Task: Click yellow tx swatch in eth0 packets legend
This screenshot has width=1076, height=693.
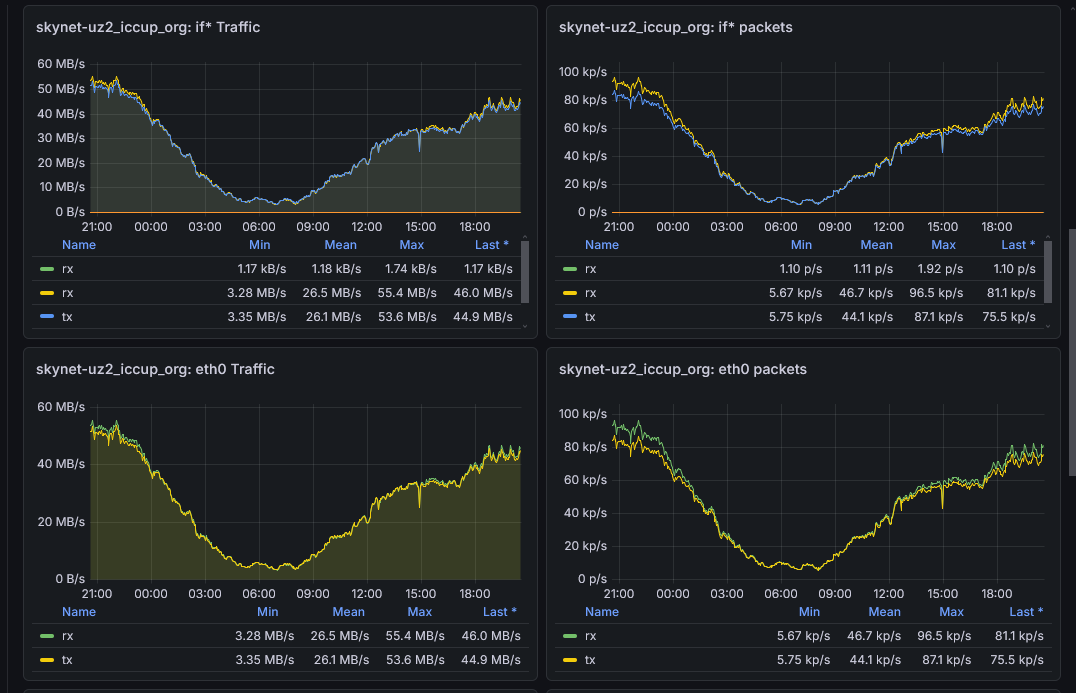Action: pos(570,660)
